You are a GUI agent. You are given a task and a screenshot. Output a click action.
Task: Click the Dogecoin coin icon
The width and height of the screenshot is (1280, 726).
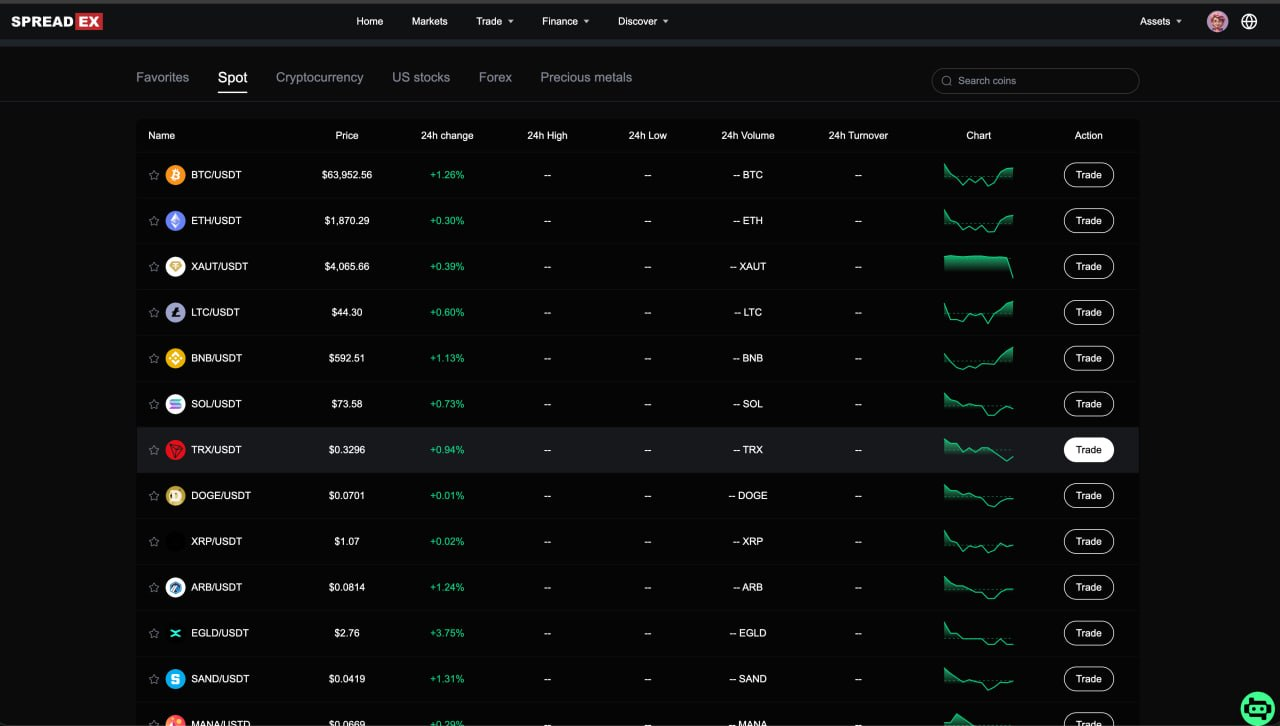point(176,496)
